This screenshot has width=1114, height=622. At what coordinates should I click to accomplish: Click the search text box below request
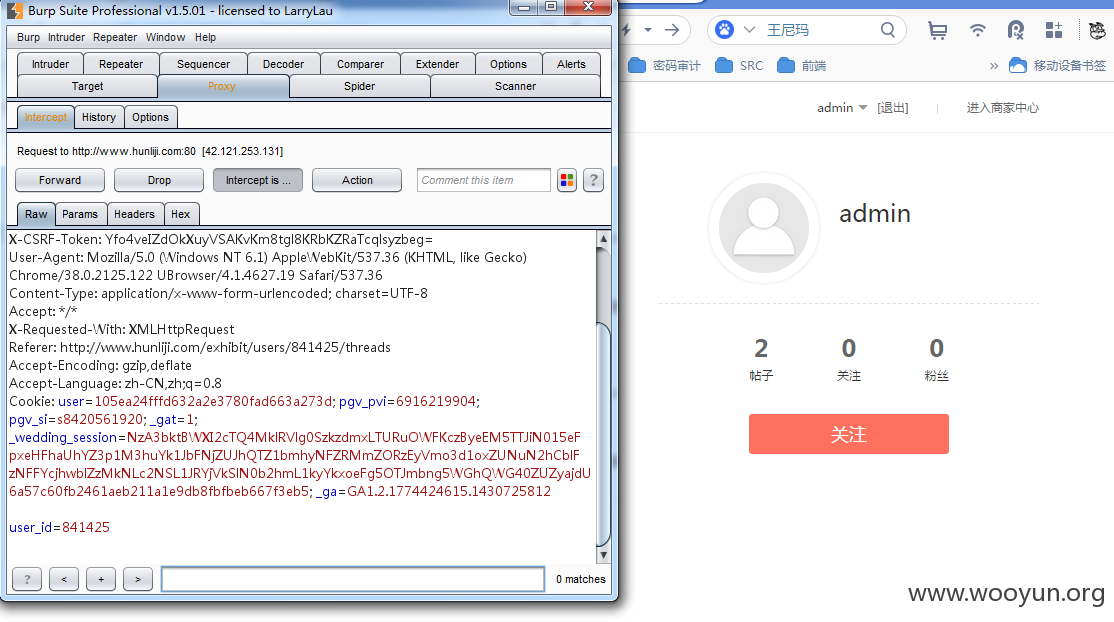(x=353, y=579)
